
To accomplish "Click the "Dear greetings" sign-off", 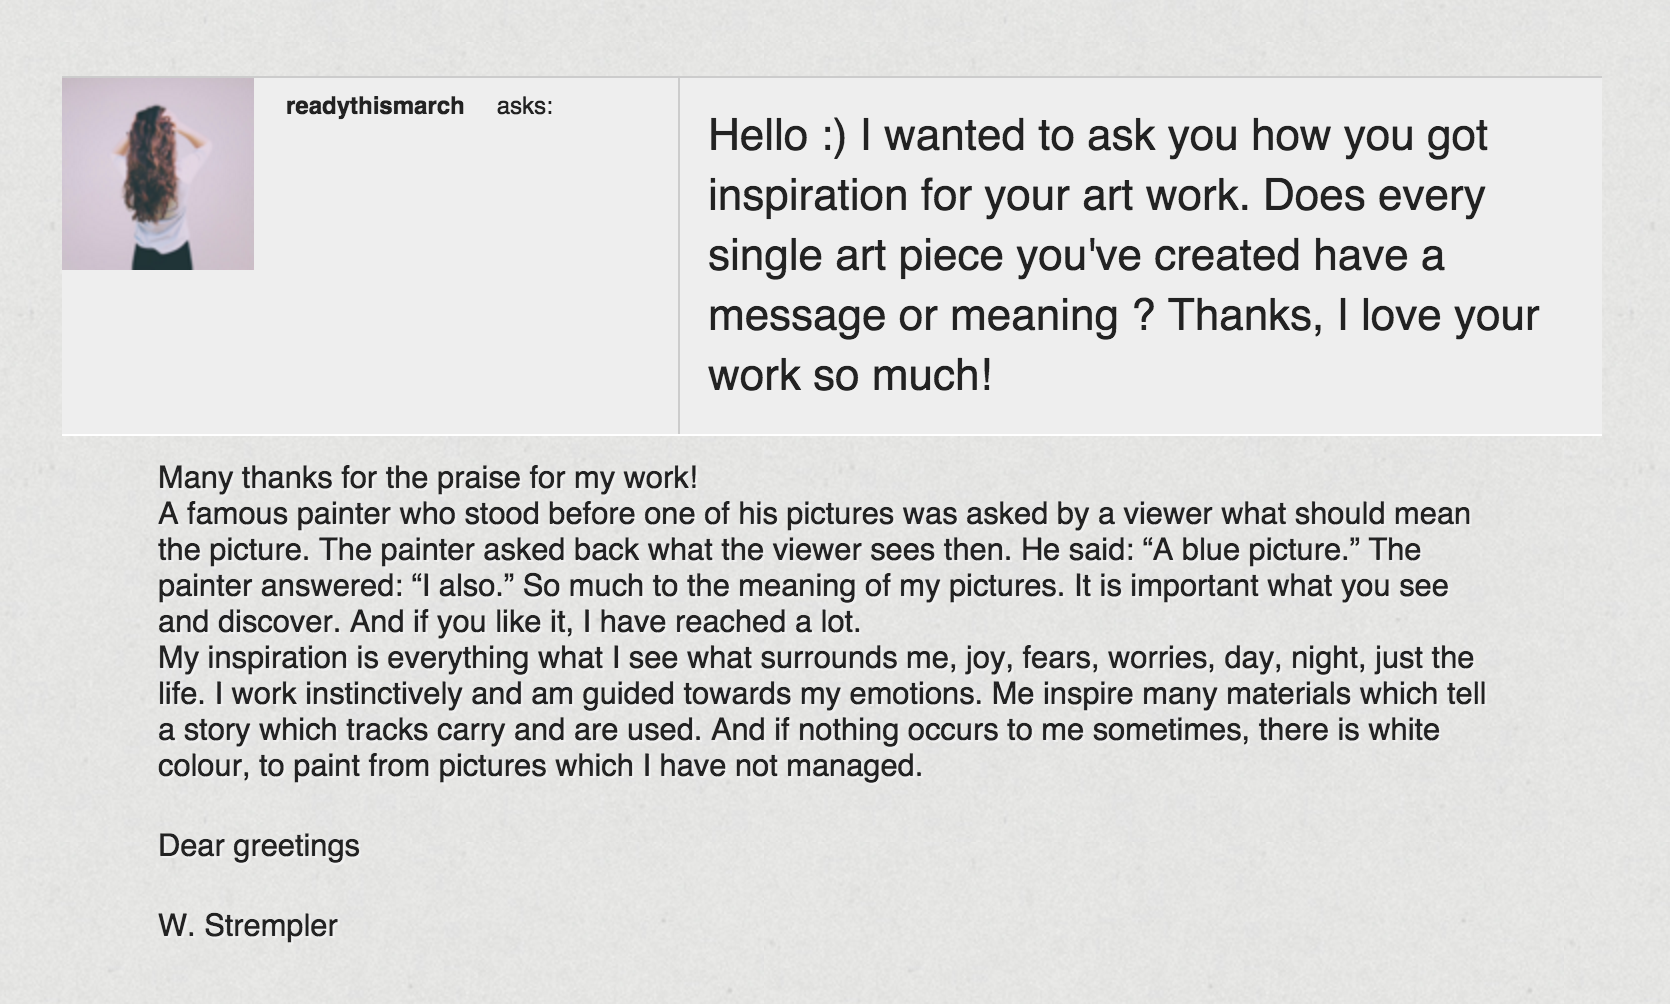I will 259,846.
